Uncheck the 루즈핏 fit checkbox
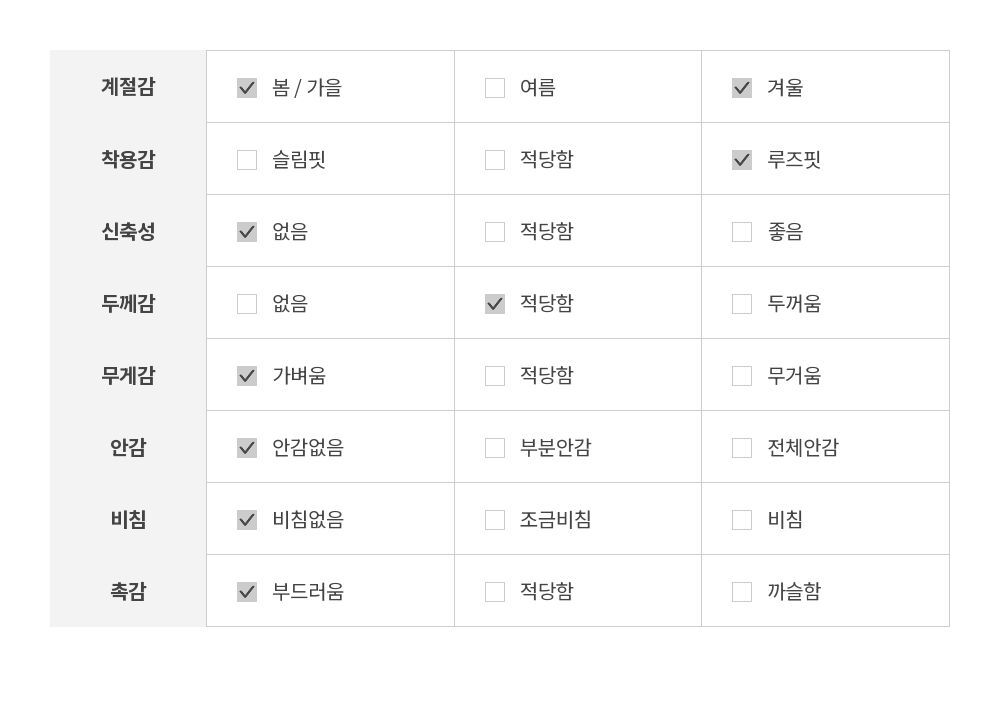 (742, 160)
